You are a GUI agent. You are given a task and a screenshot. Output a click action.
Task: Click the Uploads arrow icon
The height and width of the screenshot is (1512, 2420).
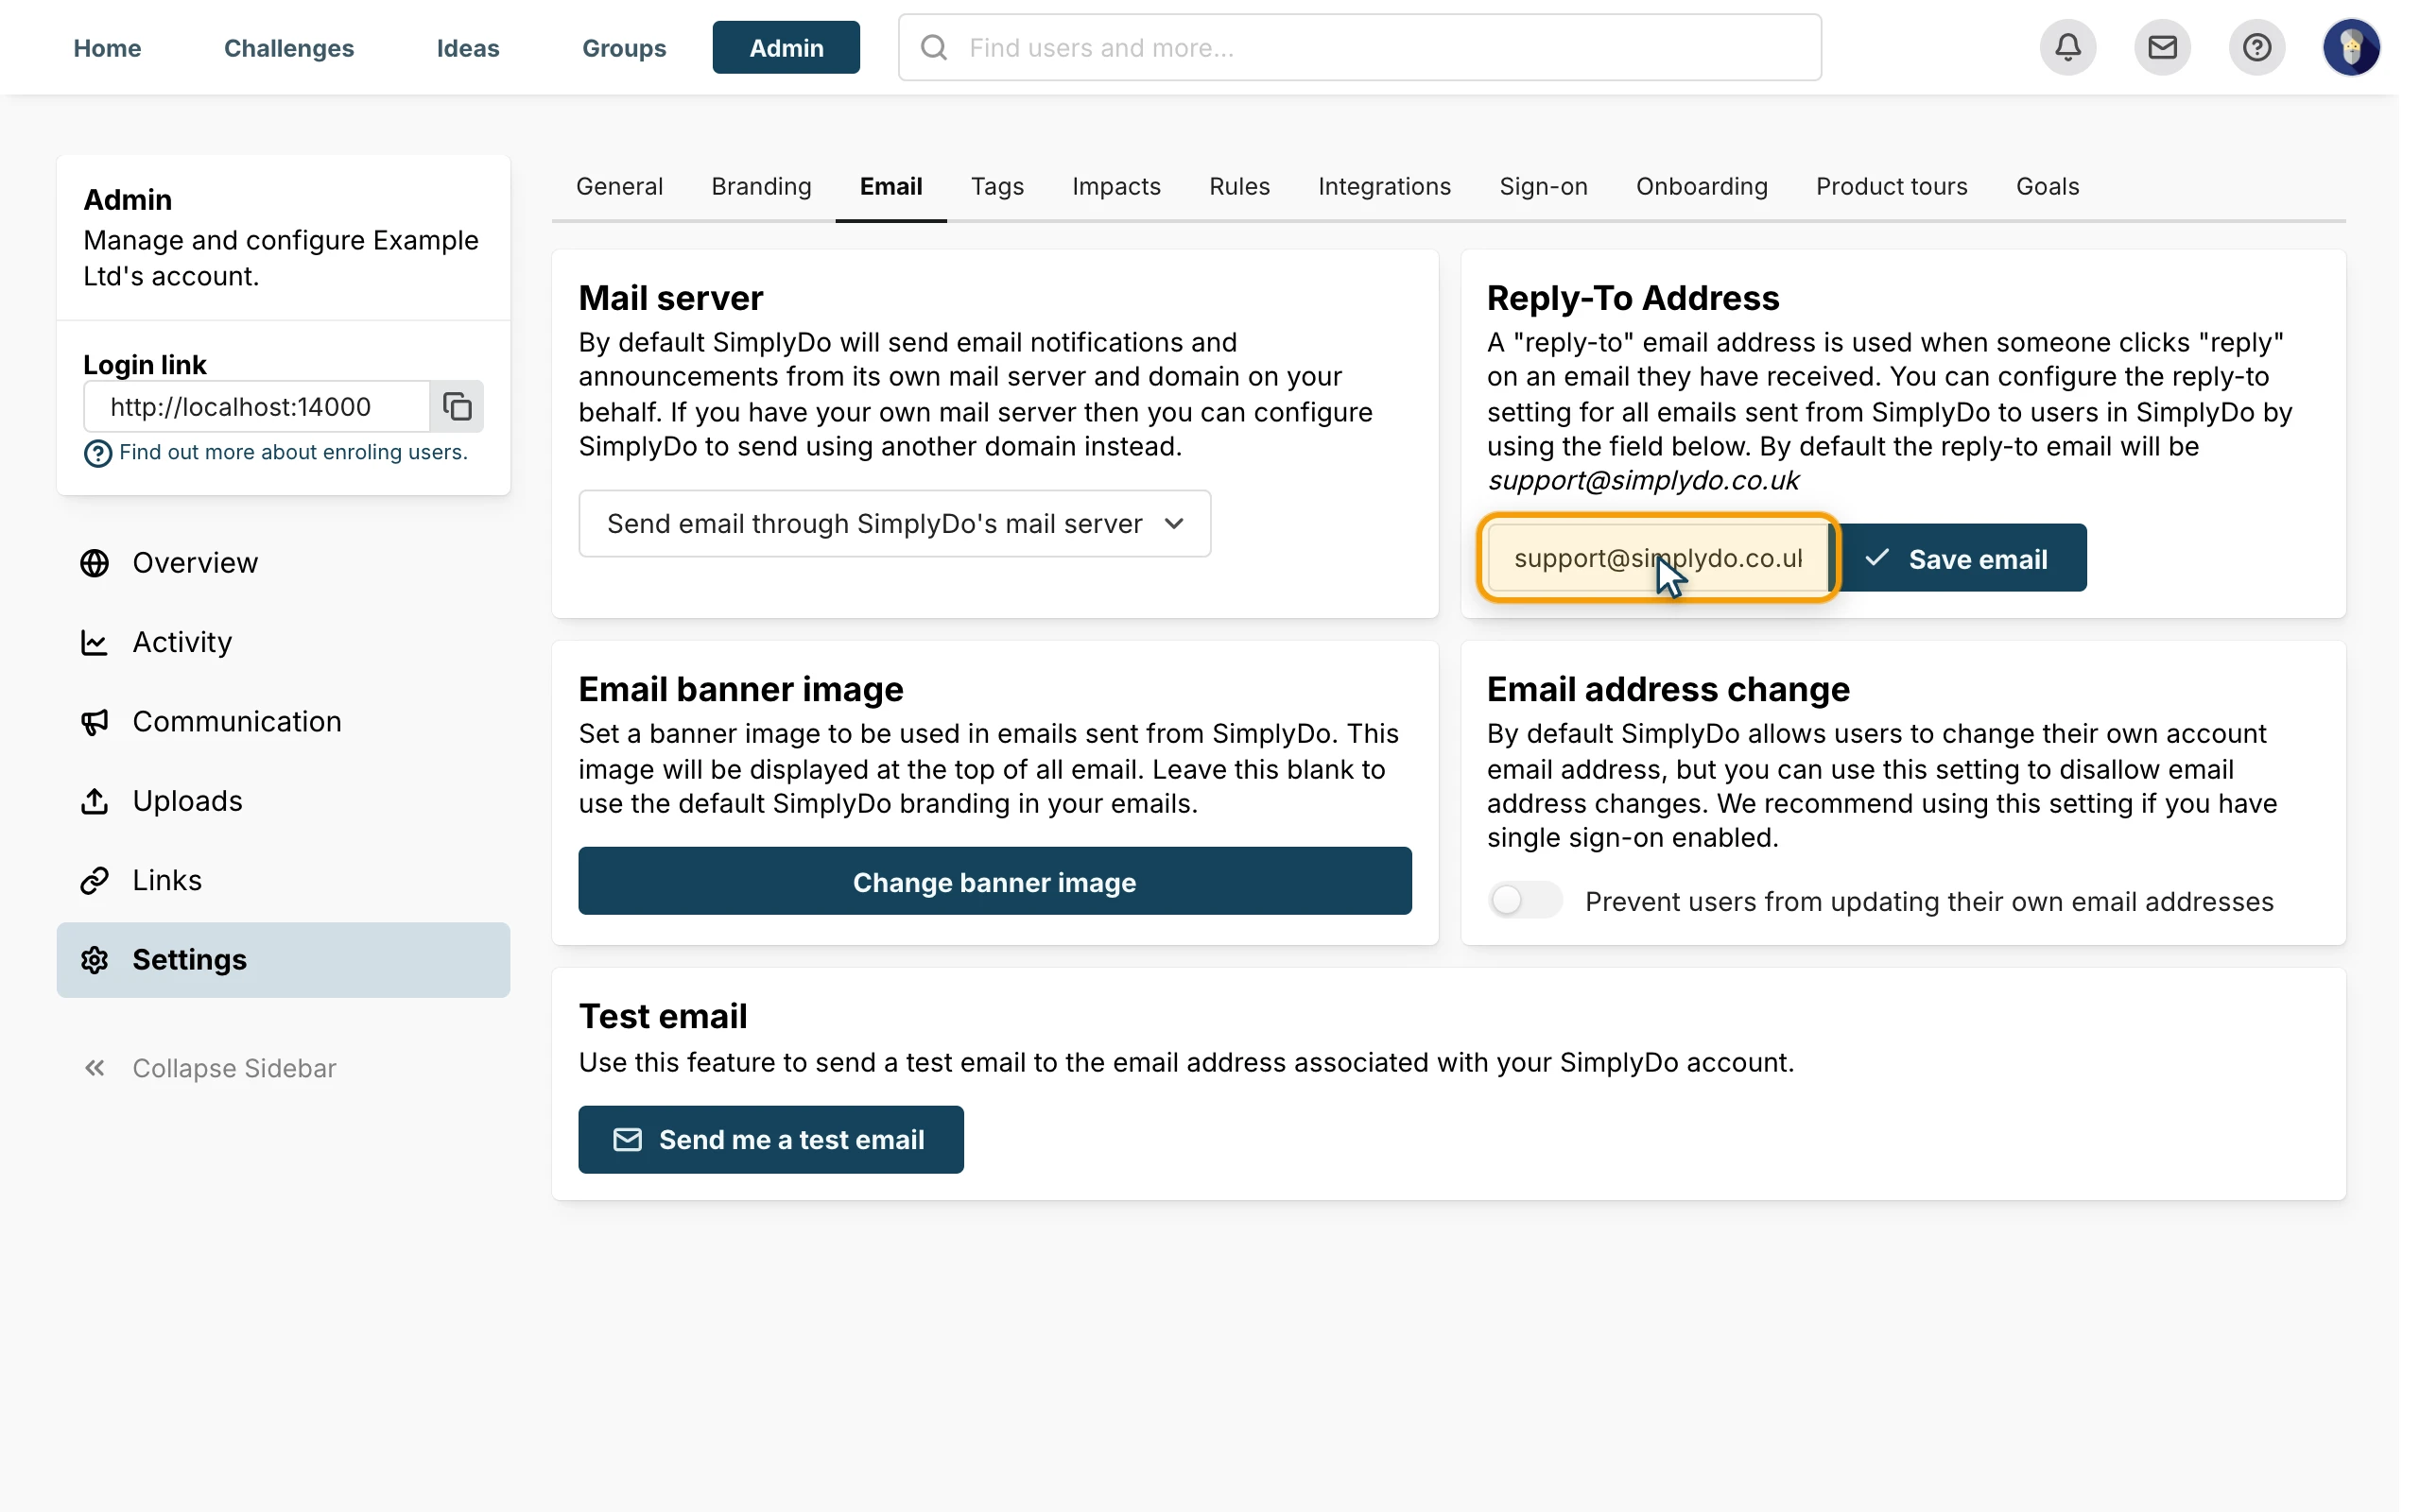pos(95,801)
